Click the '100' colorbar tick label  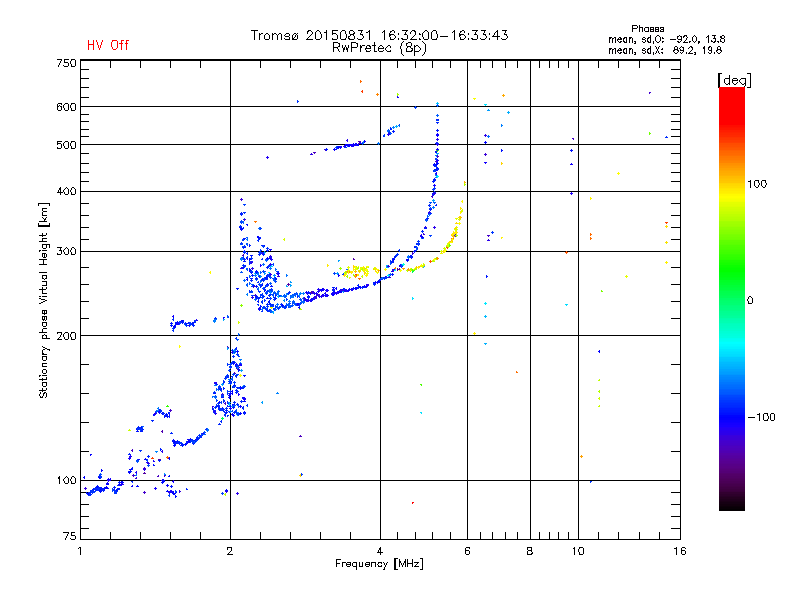click(x=757, y=184)
